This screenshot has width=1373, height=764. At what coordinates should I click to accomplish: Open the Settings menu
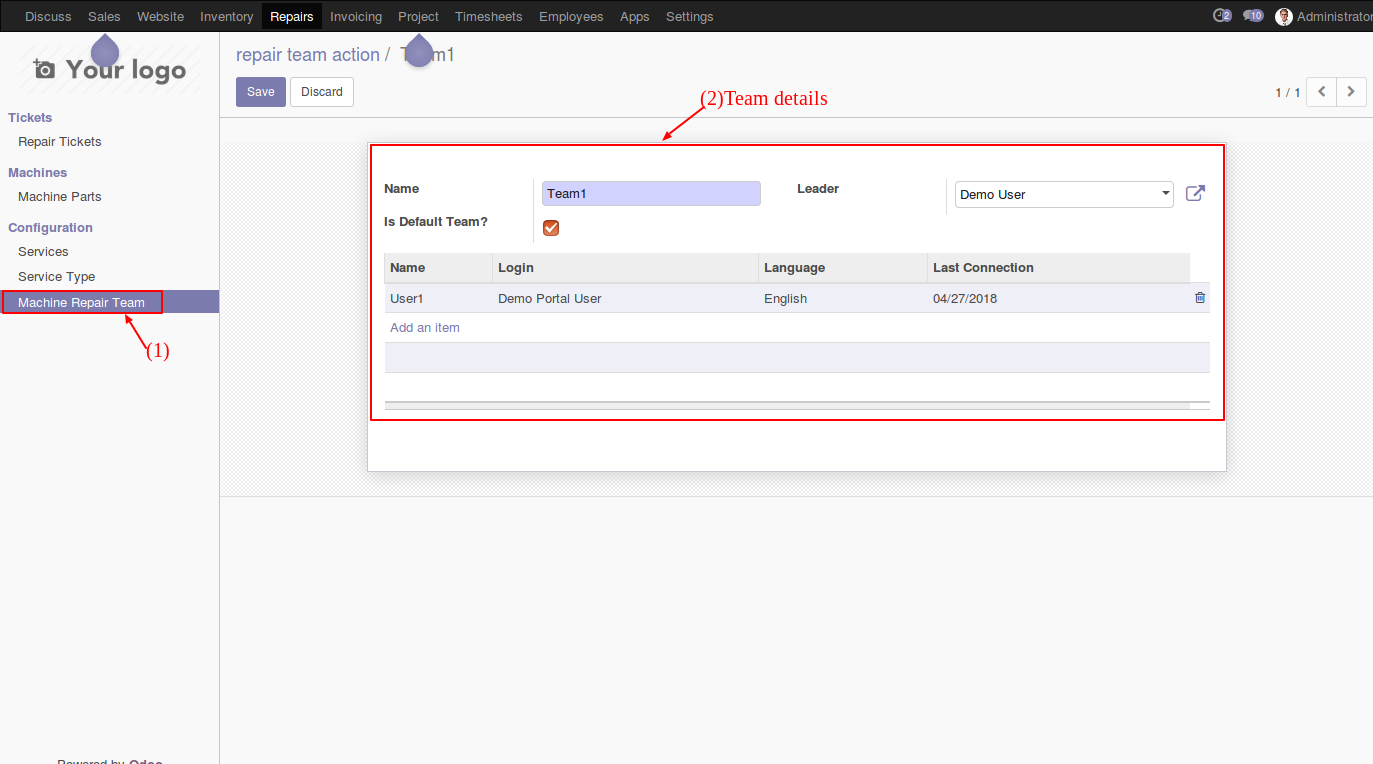coord(690,16)
